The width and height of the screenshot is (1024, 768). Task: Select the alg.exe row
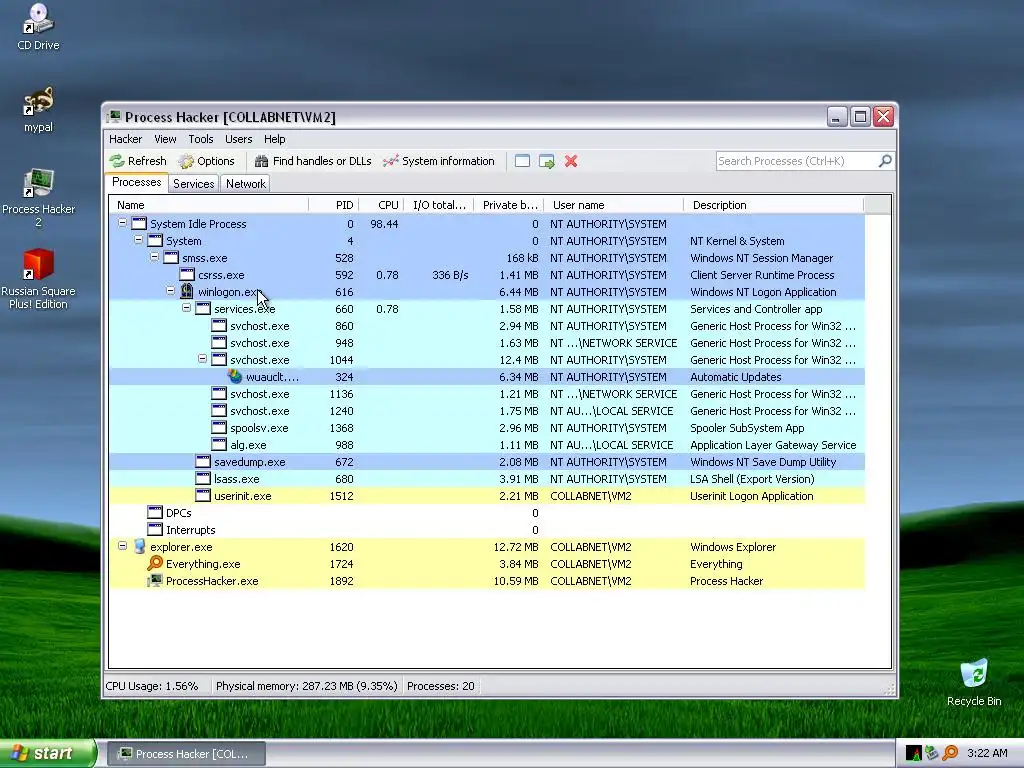[487, 445]
